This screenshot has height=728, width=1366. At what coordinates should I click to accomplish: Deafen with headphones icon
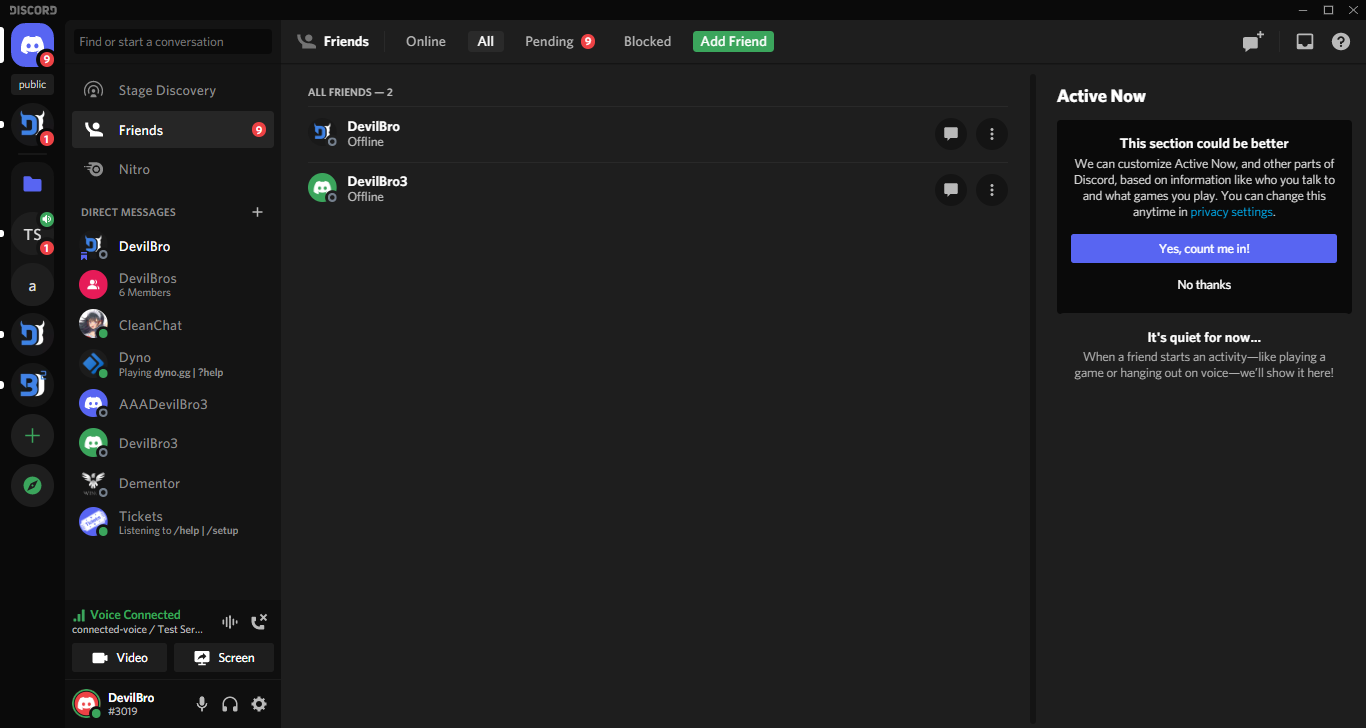230,704
